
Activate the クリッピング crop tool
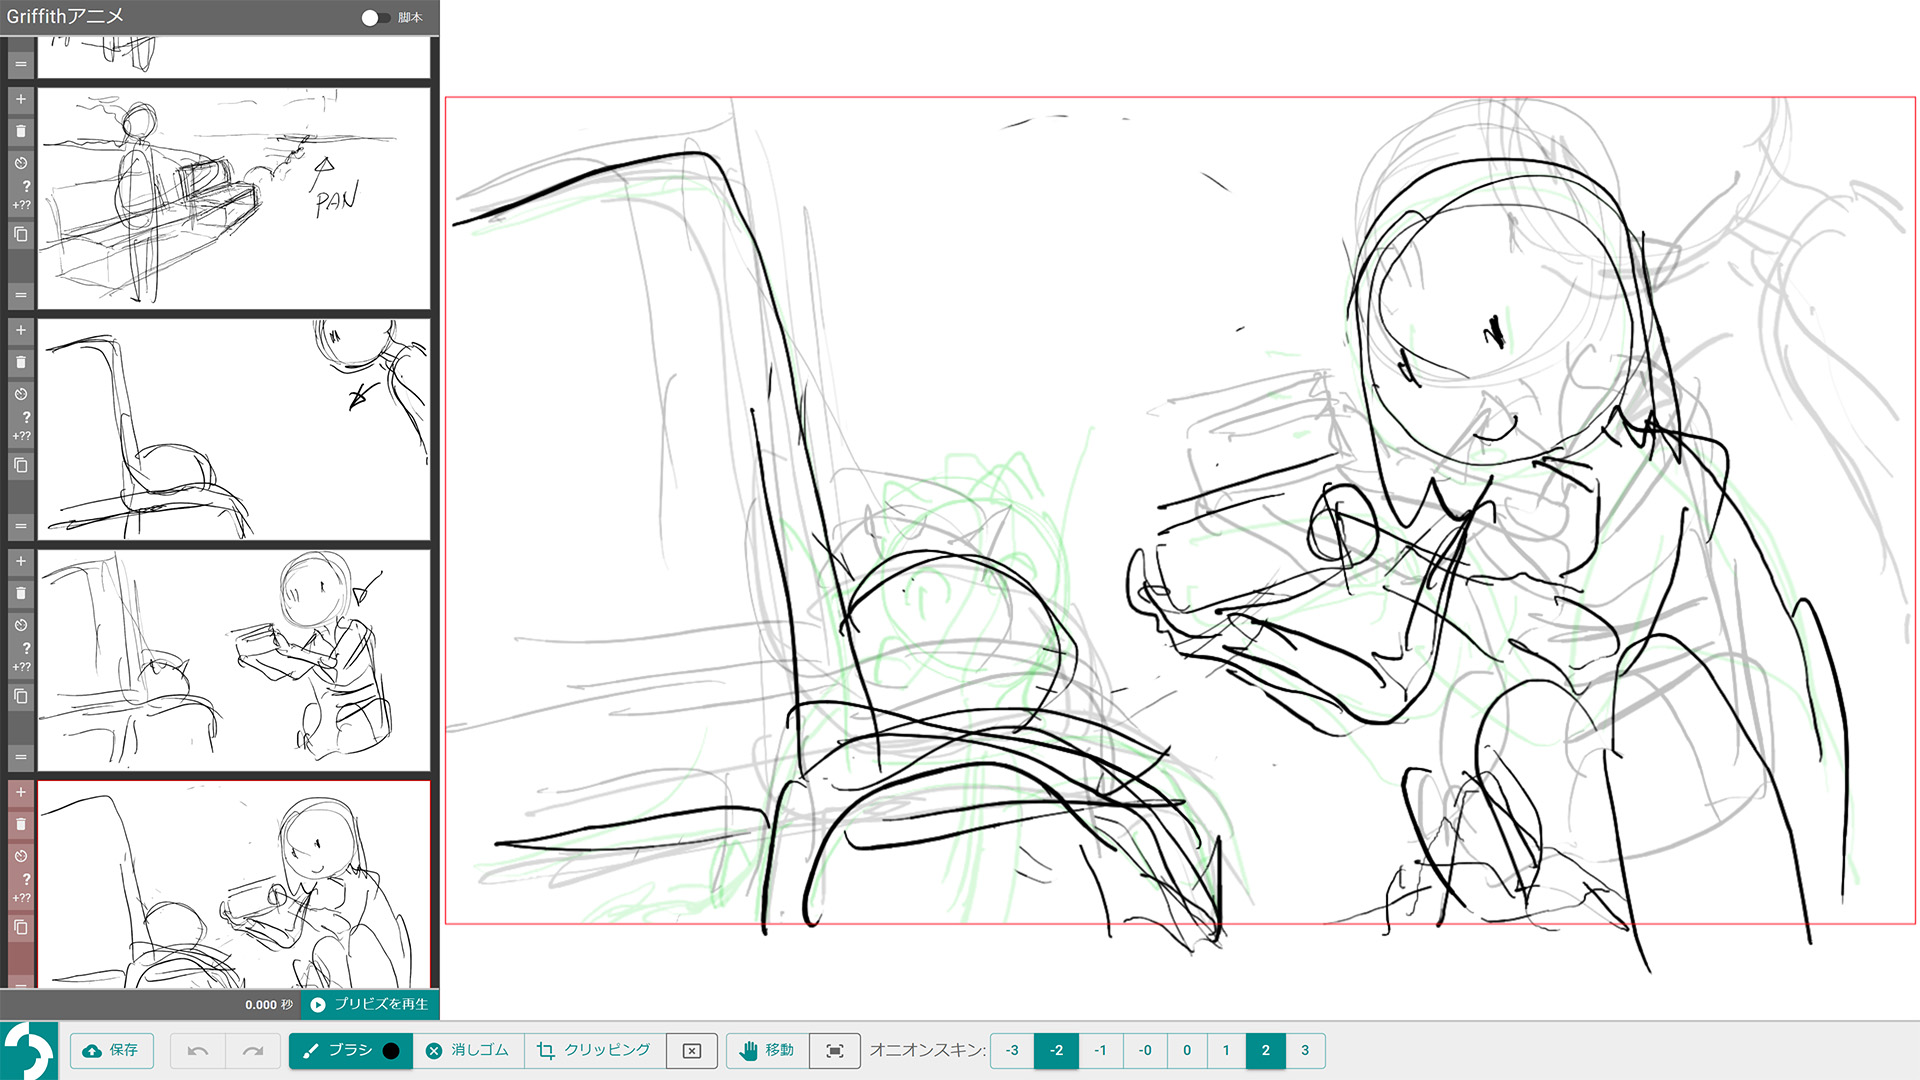(x=594, y=1050)
